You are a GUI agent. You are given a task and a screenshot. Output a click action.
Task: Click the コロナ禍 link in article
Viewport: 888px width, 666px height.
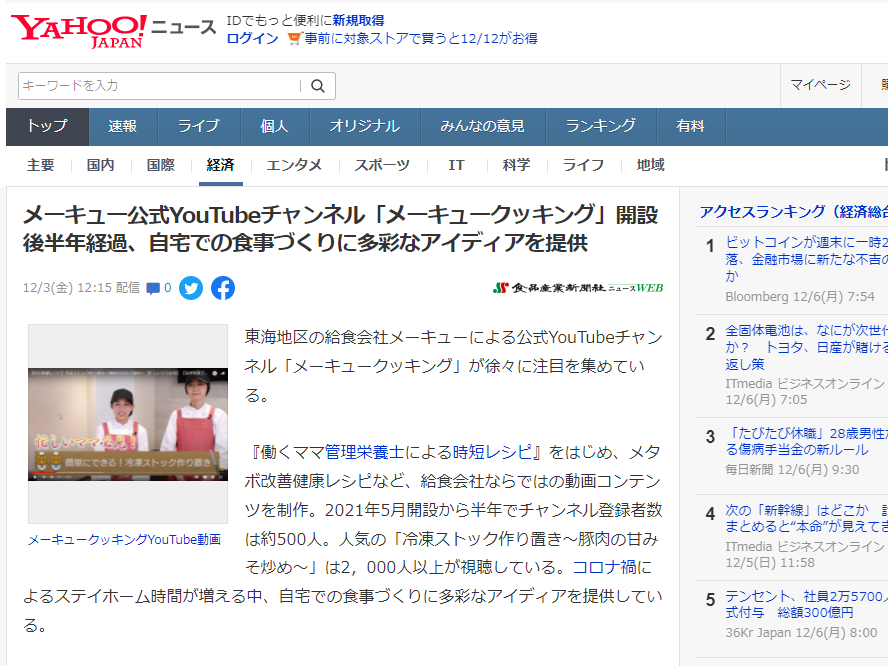tap(605, 567)
